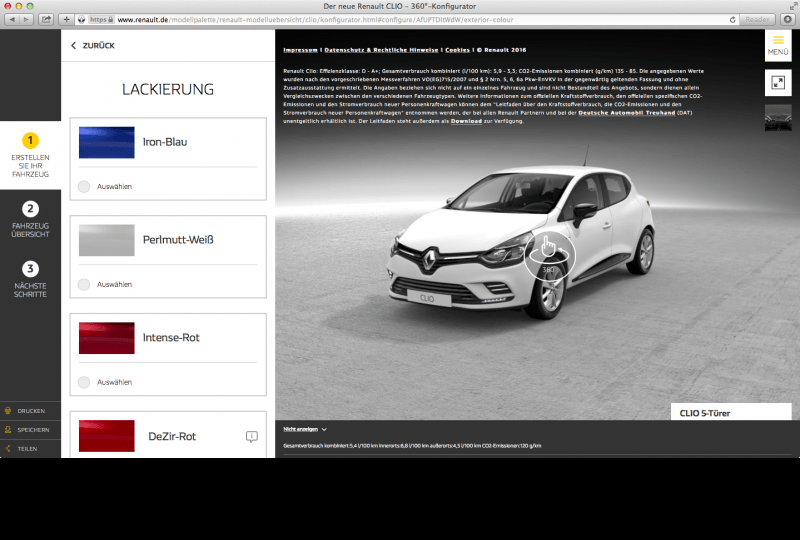Click the CLIO 5-Türer label
Screen dimensions: 800x540
[x=705, y=413]
